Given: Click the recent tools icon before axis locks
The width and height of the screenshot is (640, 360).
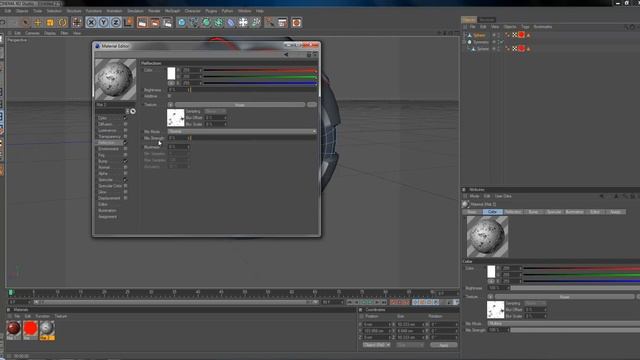Looking at the screenshot, I should tap(77, 22).
